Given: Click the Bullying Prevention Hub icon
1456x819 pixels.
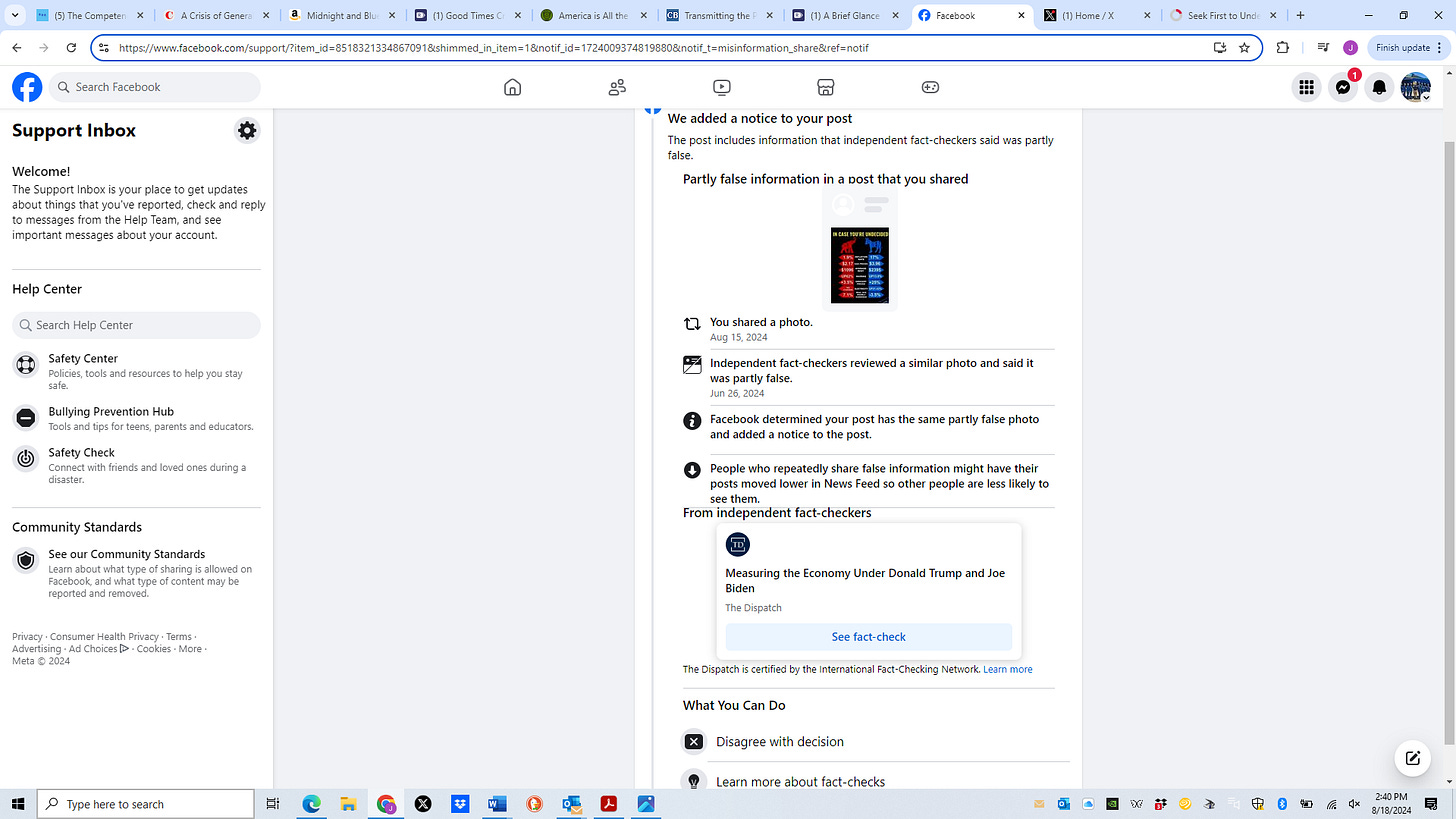Looking at the screenshot, I should (26, 417).
